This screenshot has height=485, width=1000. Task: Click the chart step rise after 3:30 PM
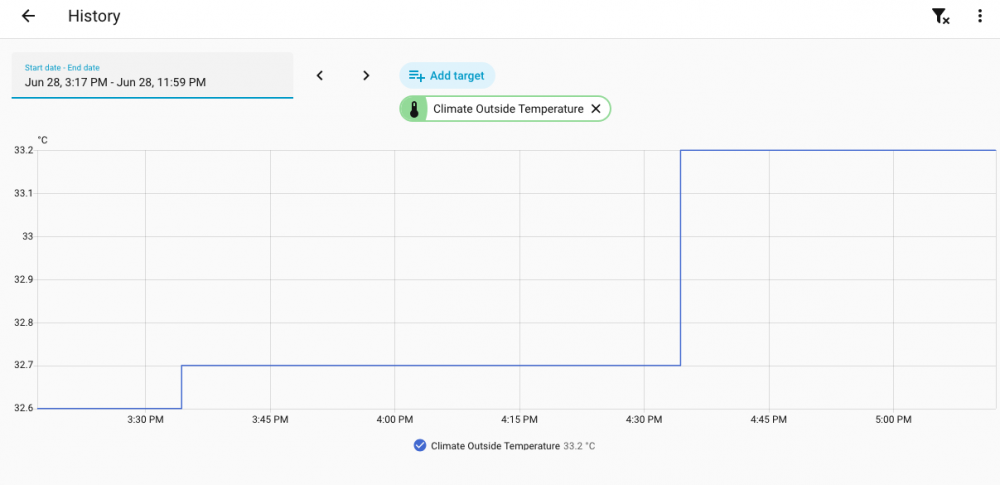pos(182,387)
